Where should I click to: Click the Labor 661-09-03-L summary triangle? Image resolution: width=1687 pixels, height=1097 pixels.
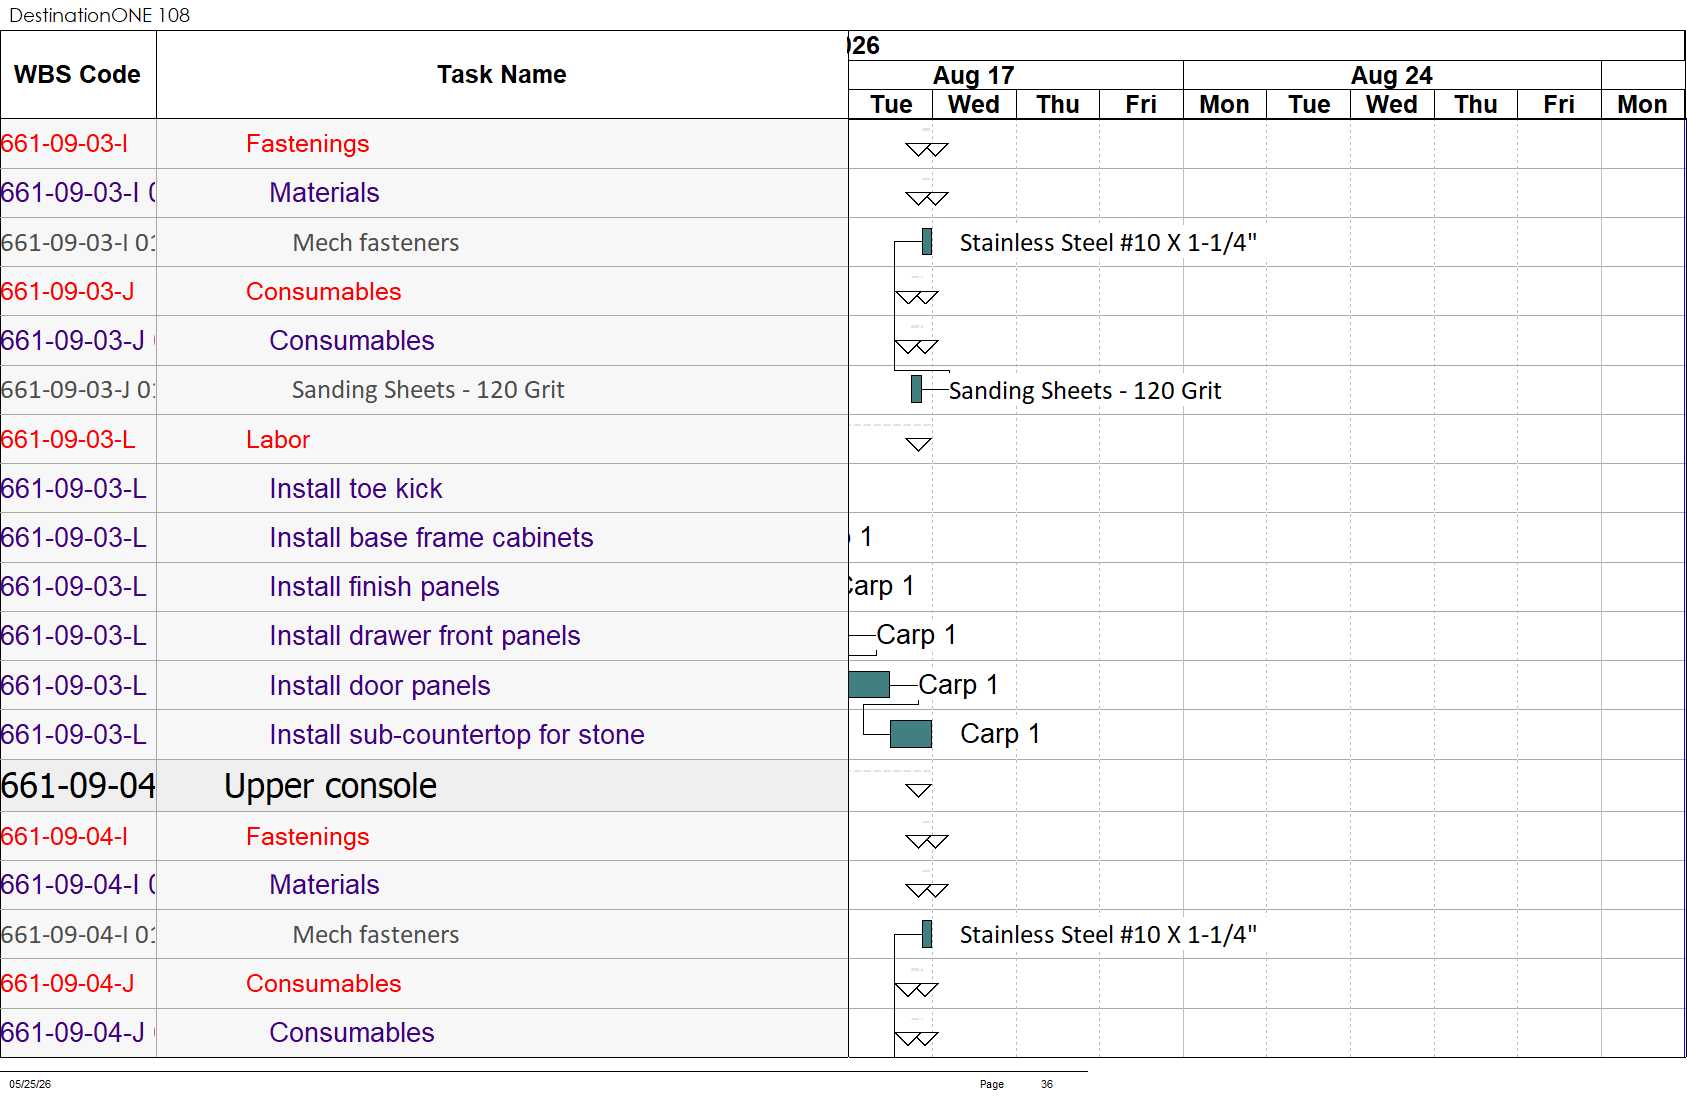918,444
